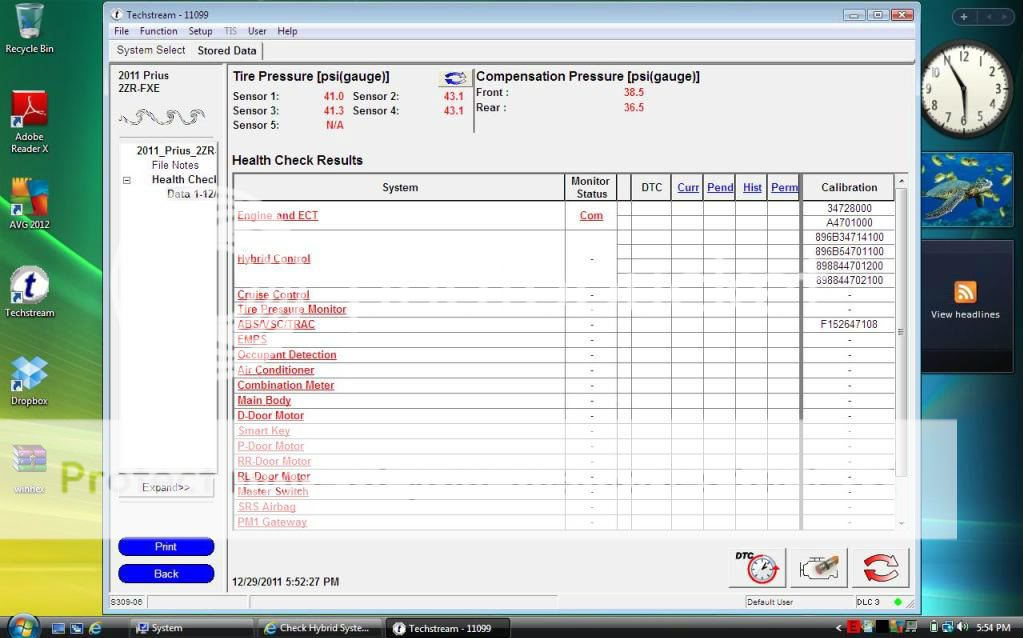Click the red refresh arrows icon
Screen dimensions: 1023x638
coord(880,568)
